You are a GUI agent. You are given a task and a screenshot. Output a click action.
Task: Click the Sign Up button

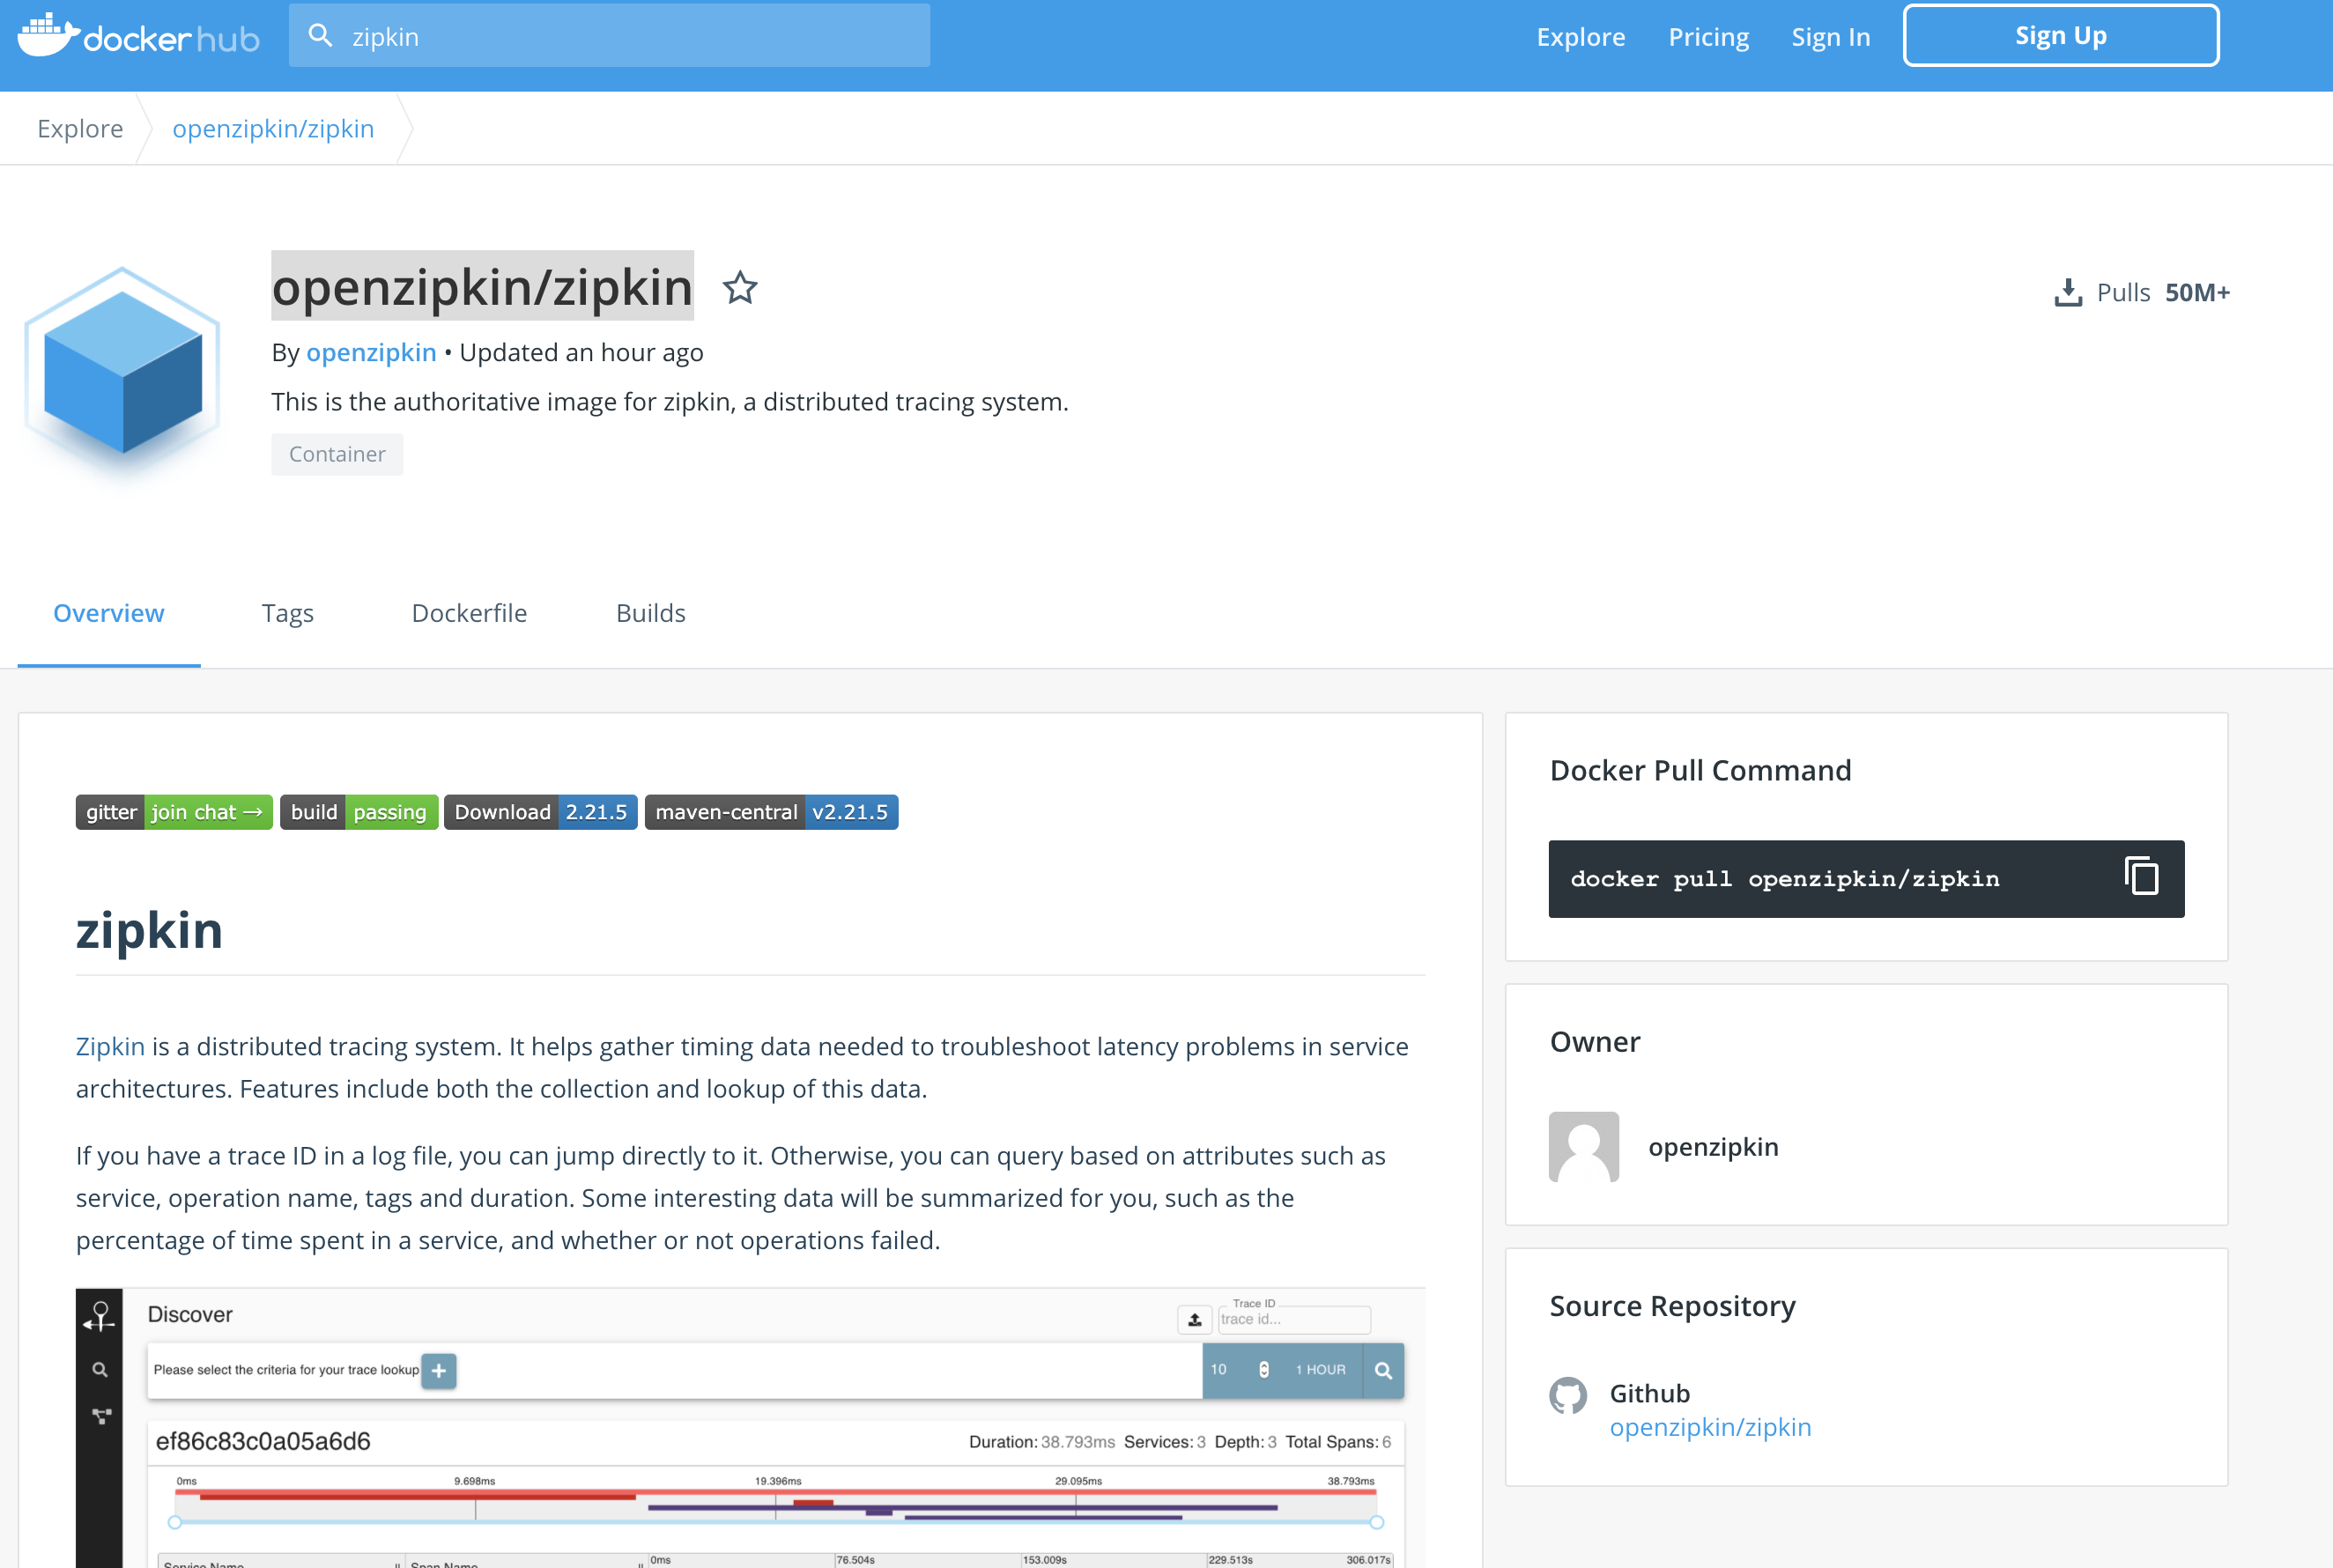pos(2059,34)
